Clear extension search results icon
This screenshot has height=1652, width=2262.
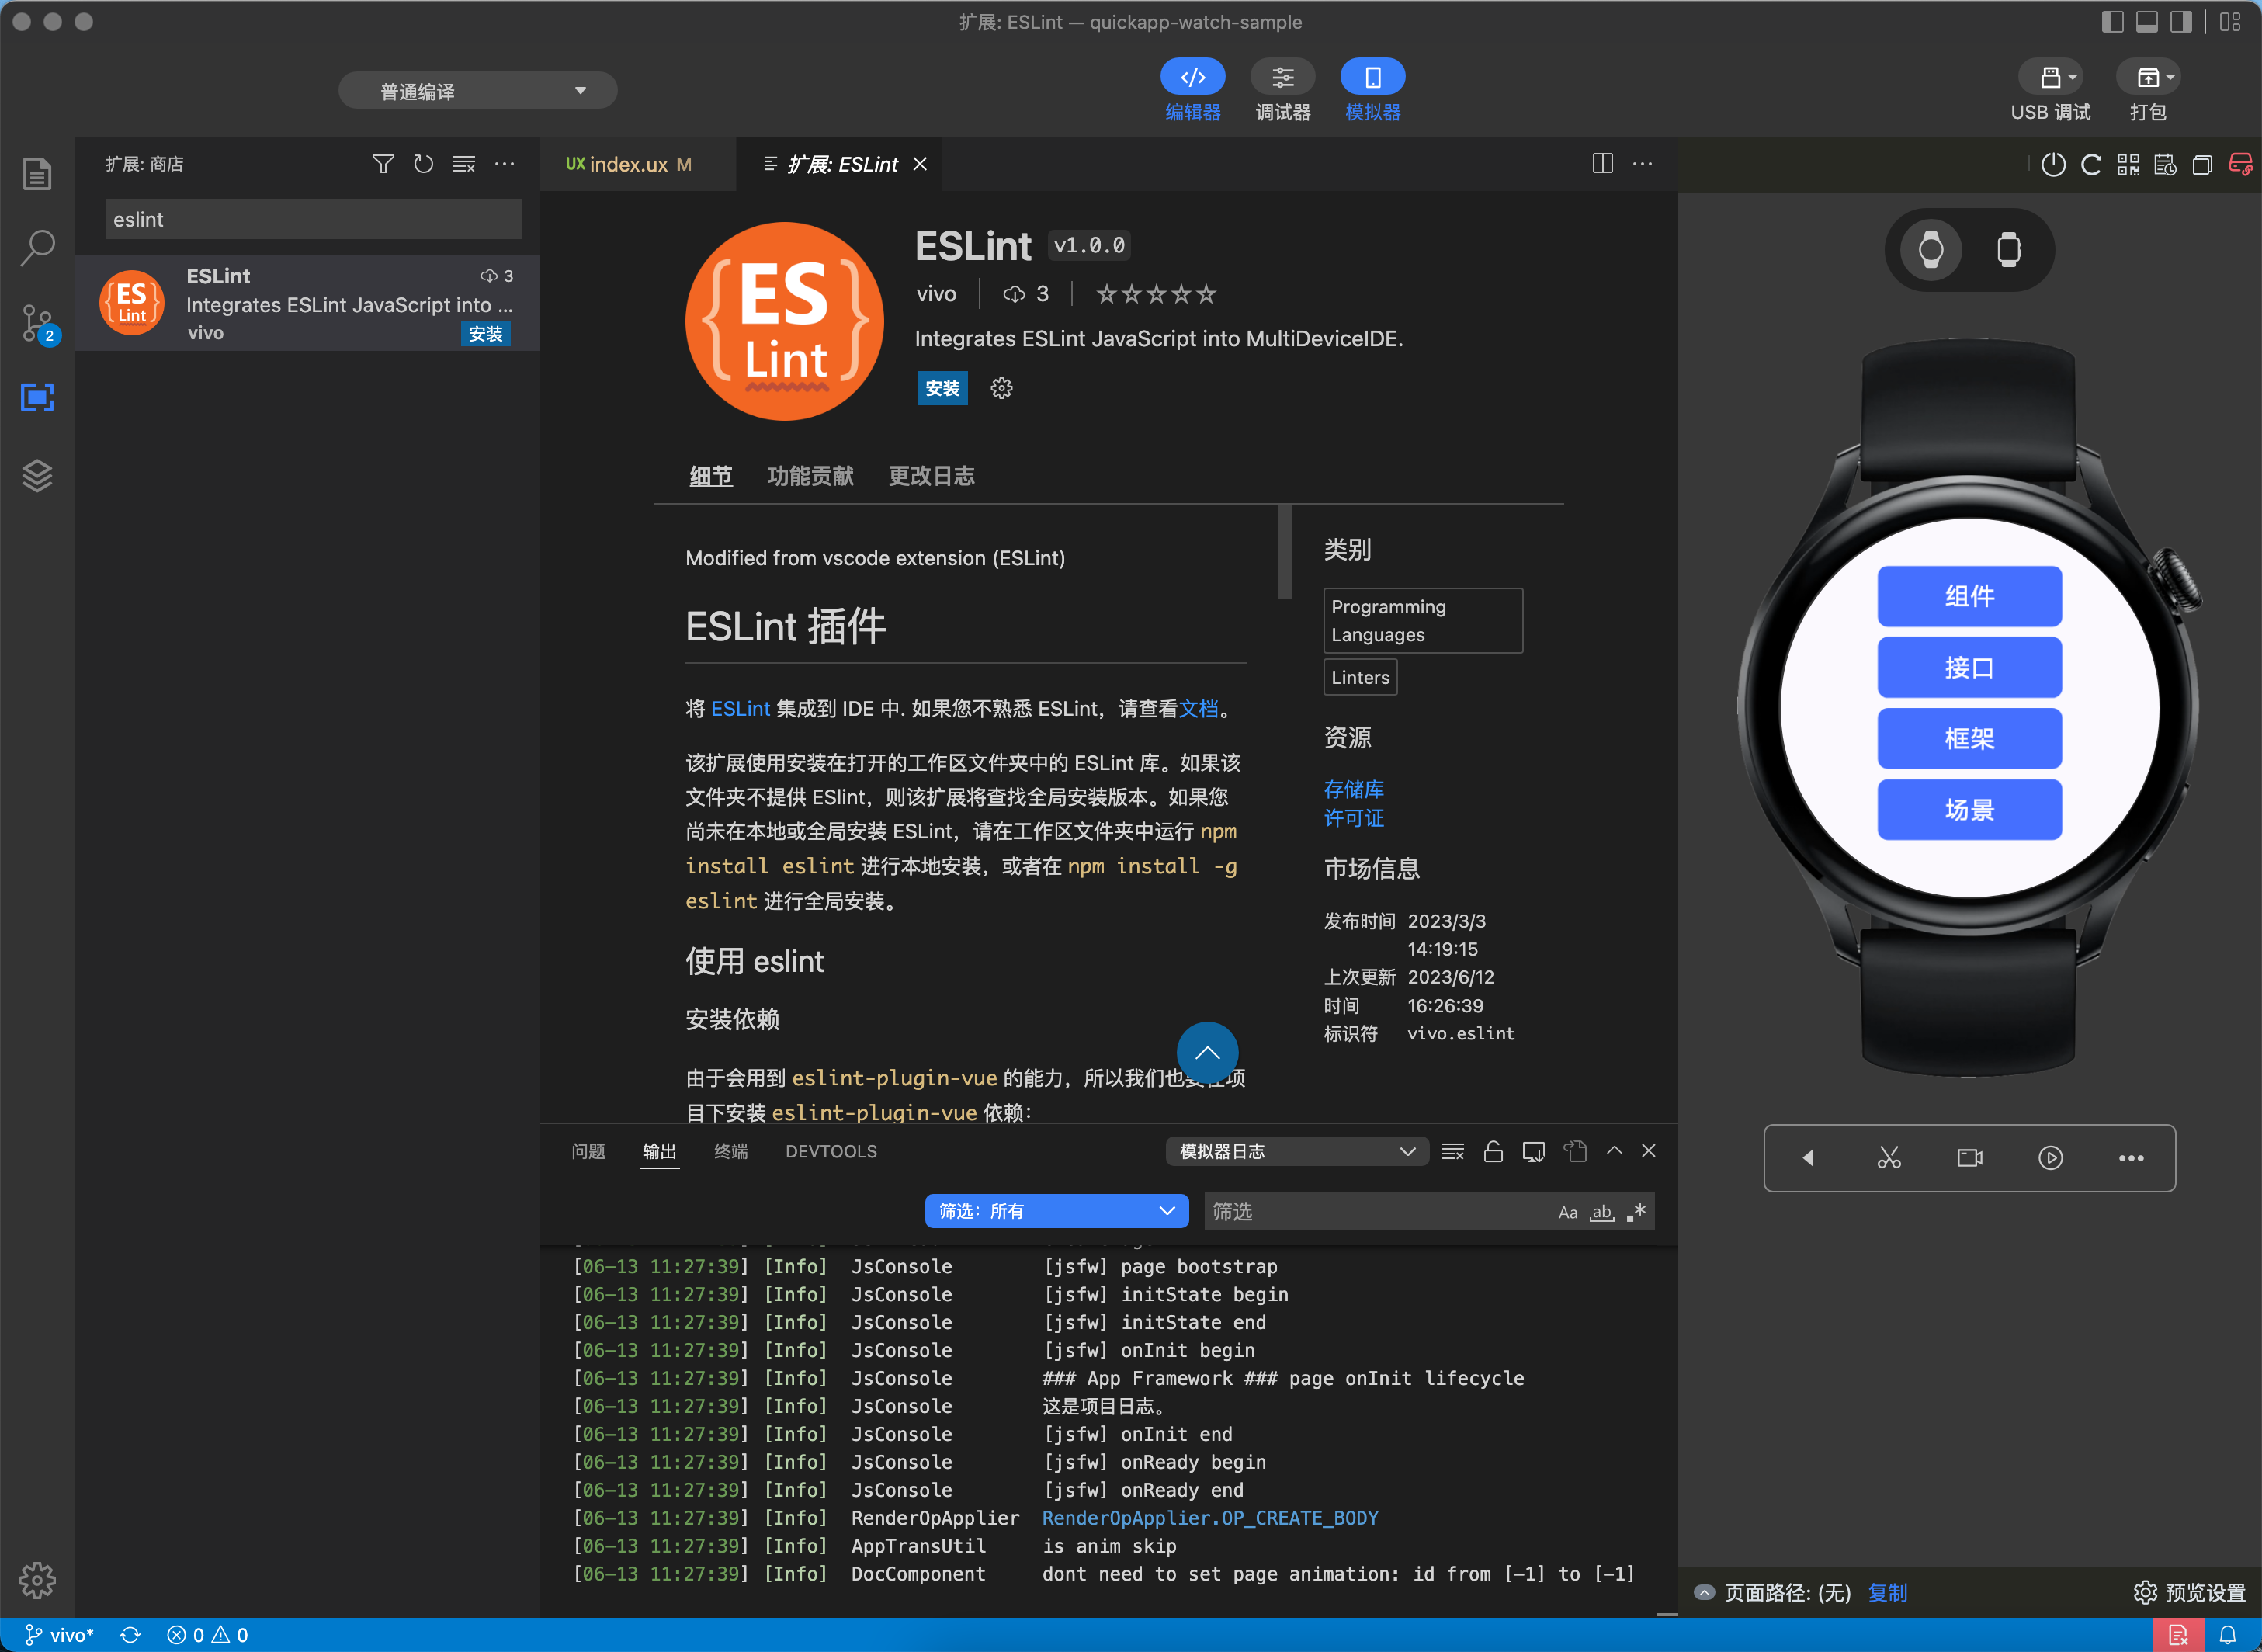pyautogui.click(x=464, y=164)
